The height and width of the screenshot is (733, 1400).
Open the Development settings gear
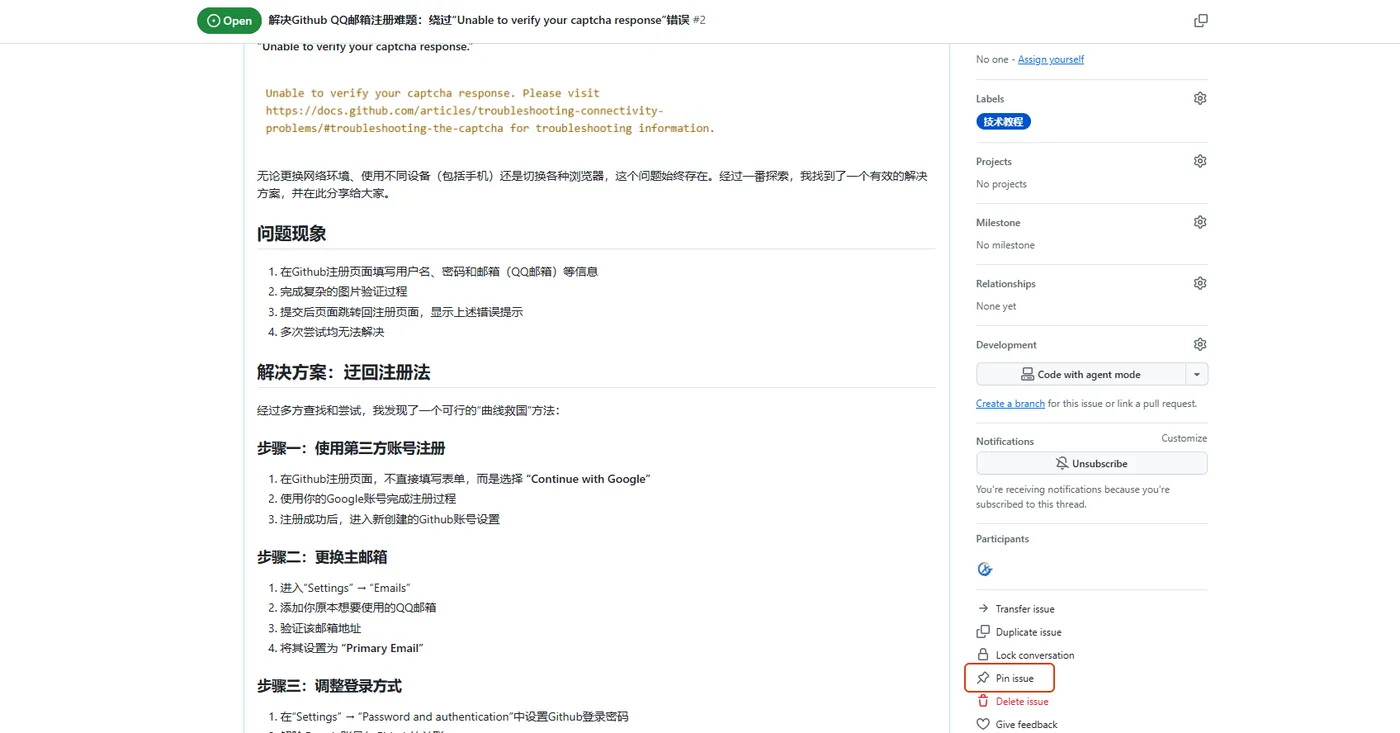point(1200,344)
